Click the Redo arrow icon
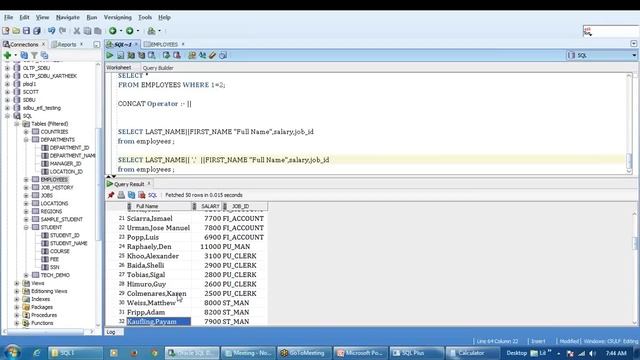The width and height of the screenshot is (640, 360). 62,31
